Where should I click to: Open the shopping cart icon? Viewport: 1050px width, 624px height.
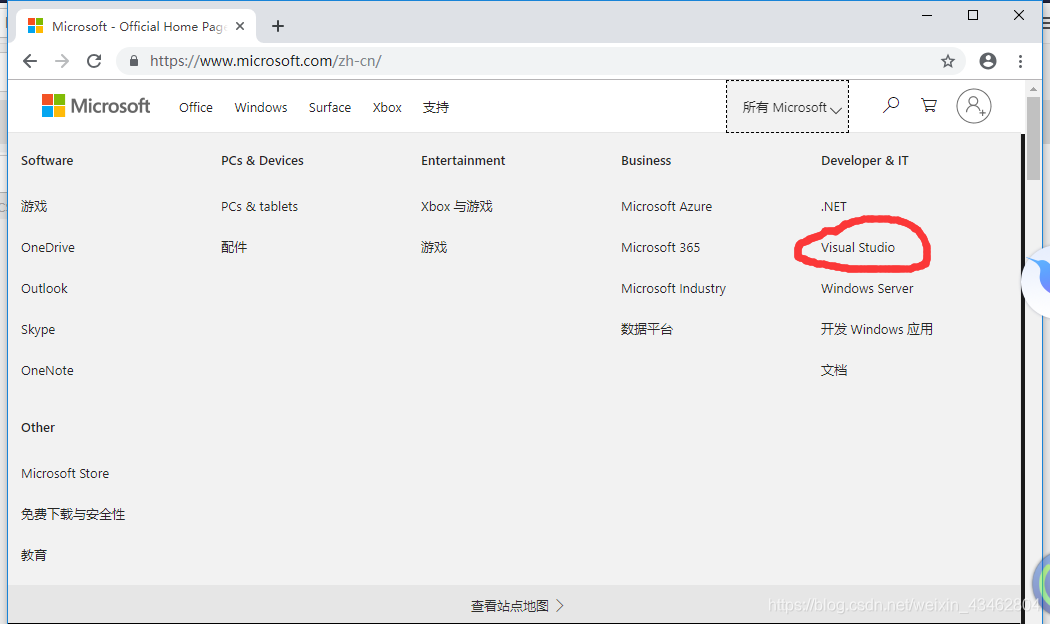(x=929, y=105)
